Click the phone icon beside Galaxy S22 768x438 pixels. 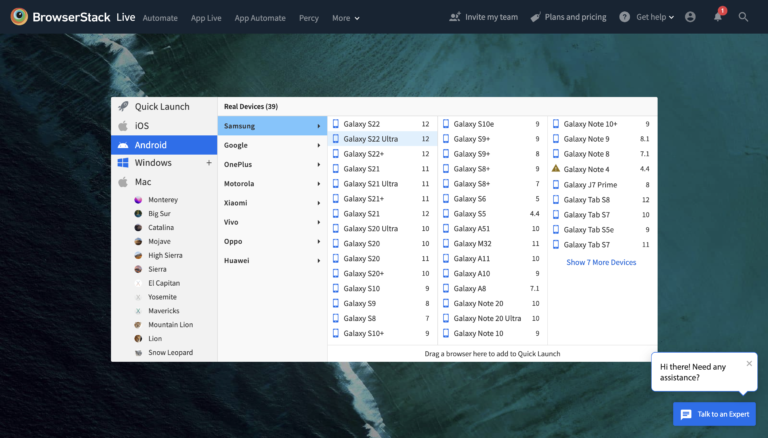pyautogui.click(x=336, y=124)
